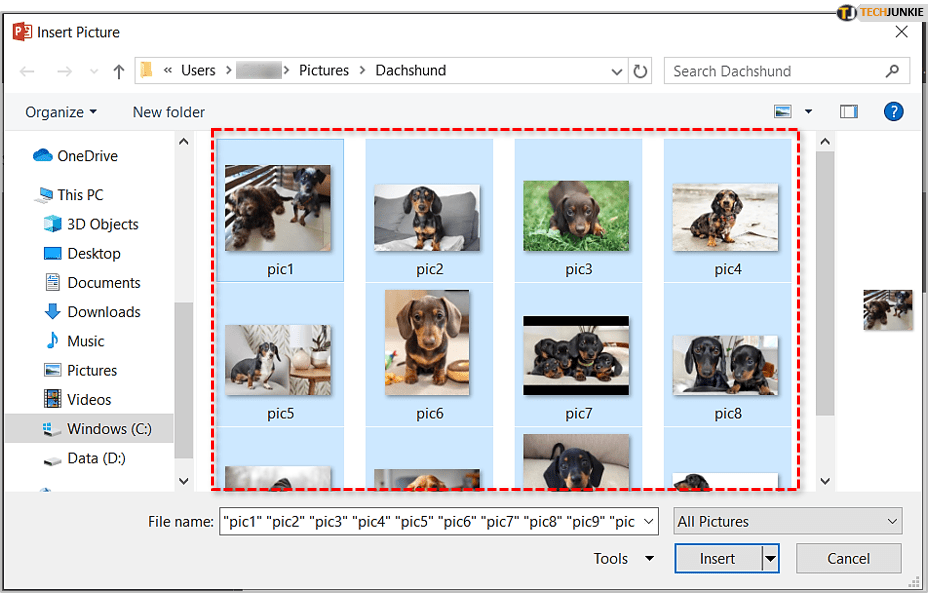Click the Up directory arrow icon
Image resolution: width=932 pixels, height=593 pixels.
point(119,71)
